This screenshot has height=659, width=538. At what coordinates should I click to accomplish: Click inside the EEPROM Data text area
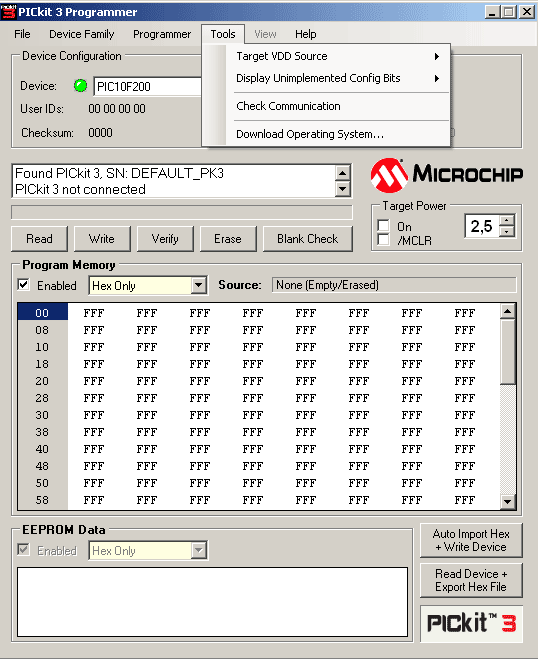pyautogui.click(x=212, y=602)
